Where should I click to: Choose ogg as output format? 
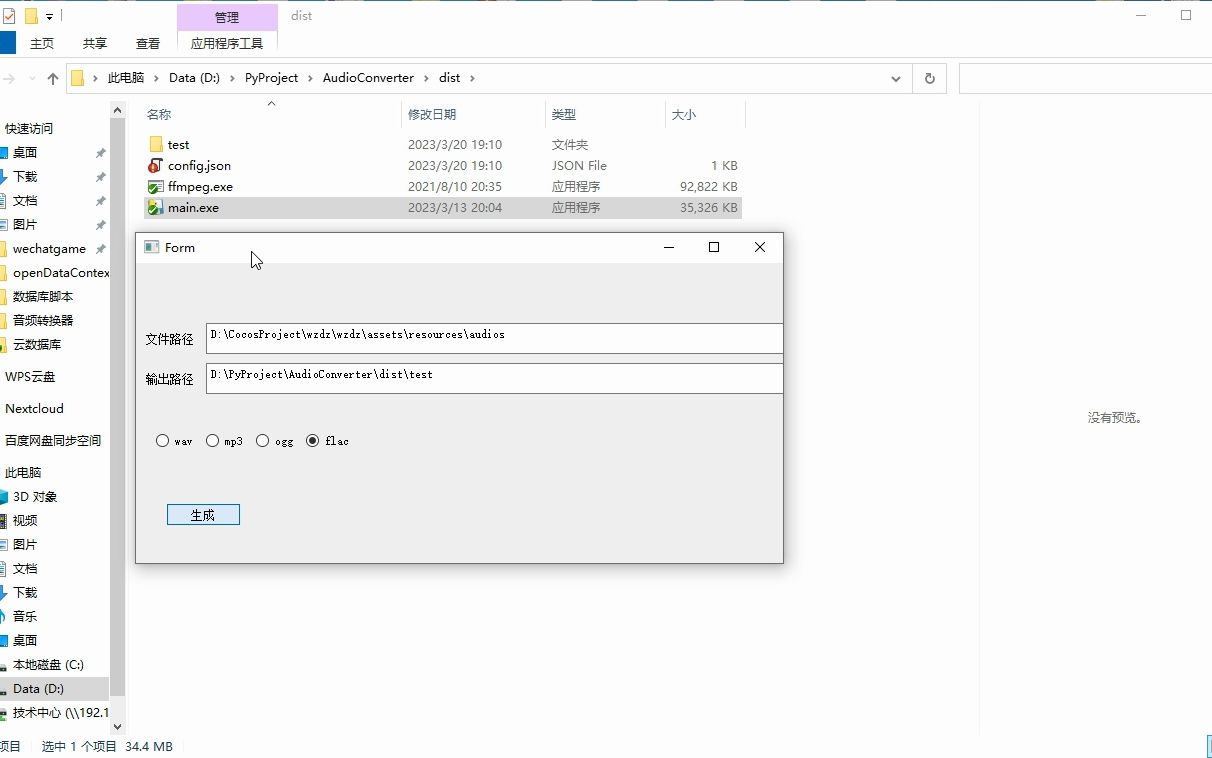[x=262, y=440]
